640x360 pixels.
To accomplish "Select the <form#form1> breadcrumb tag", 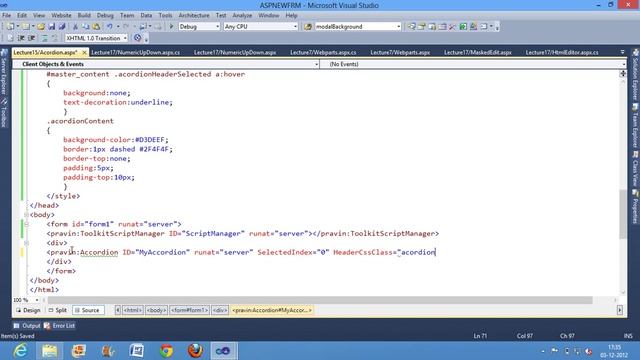I will pyautogui.click(x=190, y=310).
